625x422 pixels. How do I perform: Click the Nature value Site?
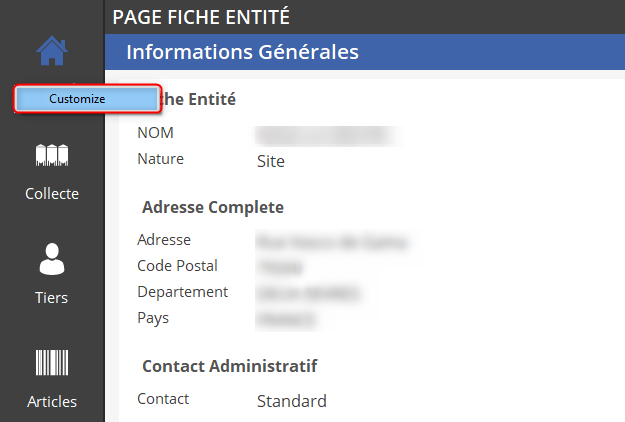click(271, 161)
